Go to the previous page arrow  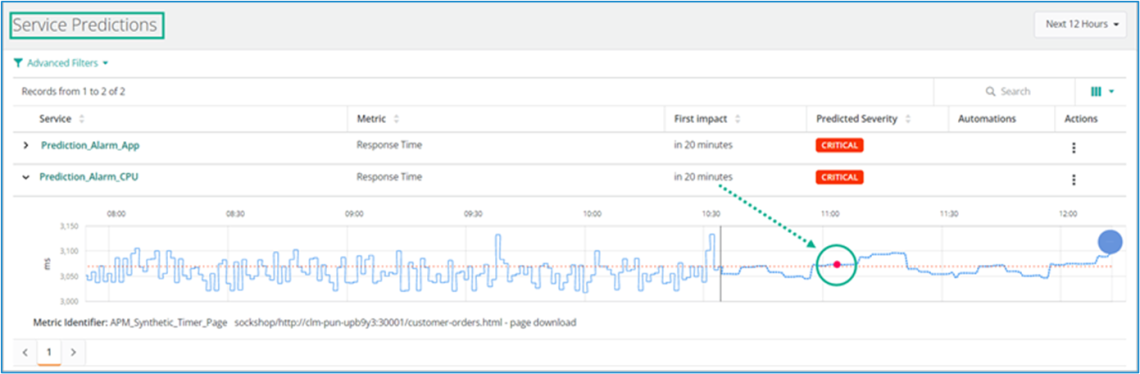[x=25, y=352]
